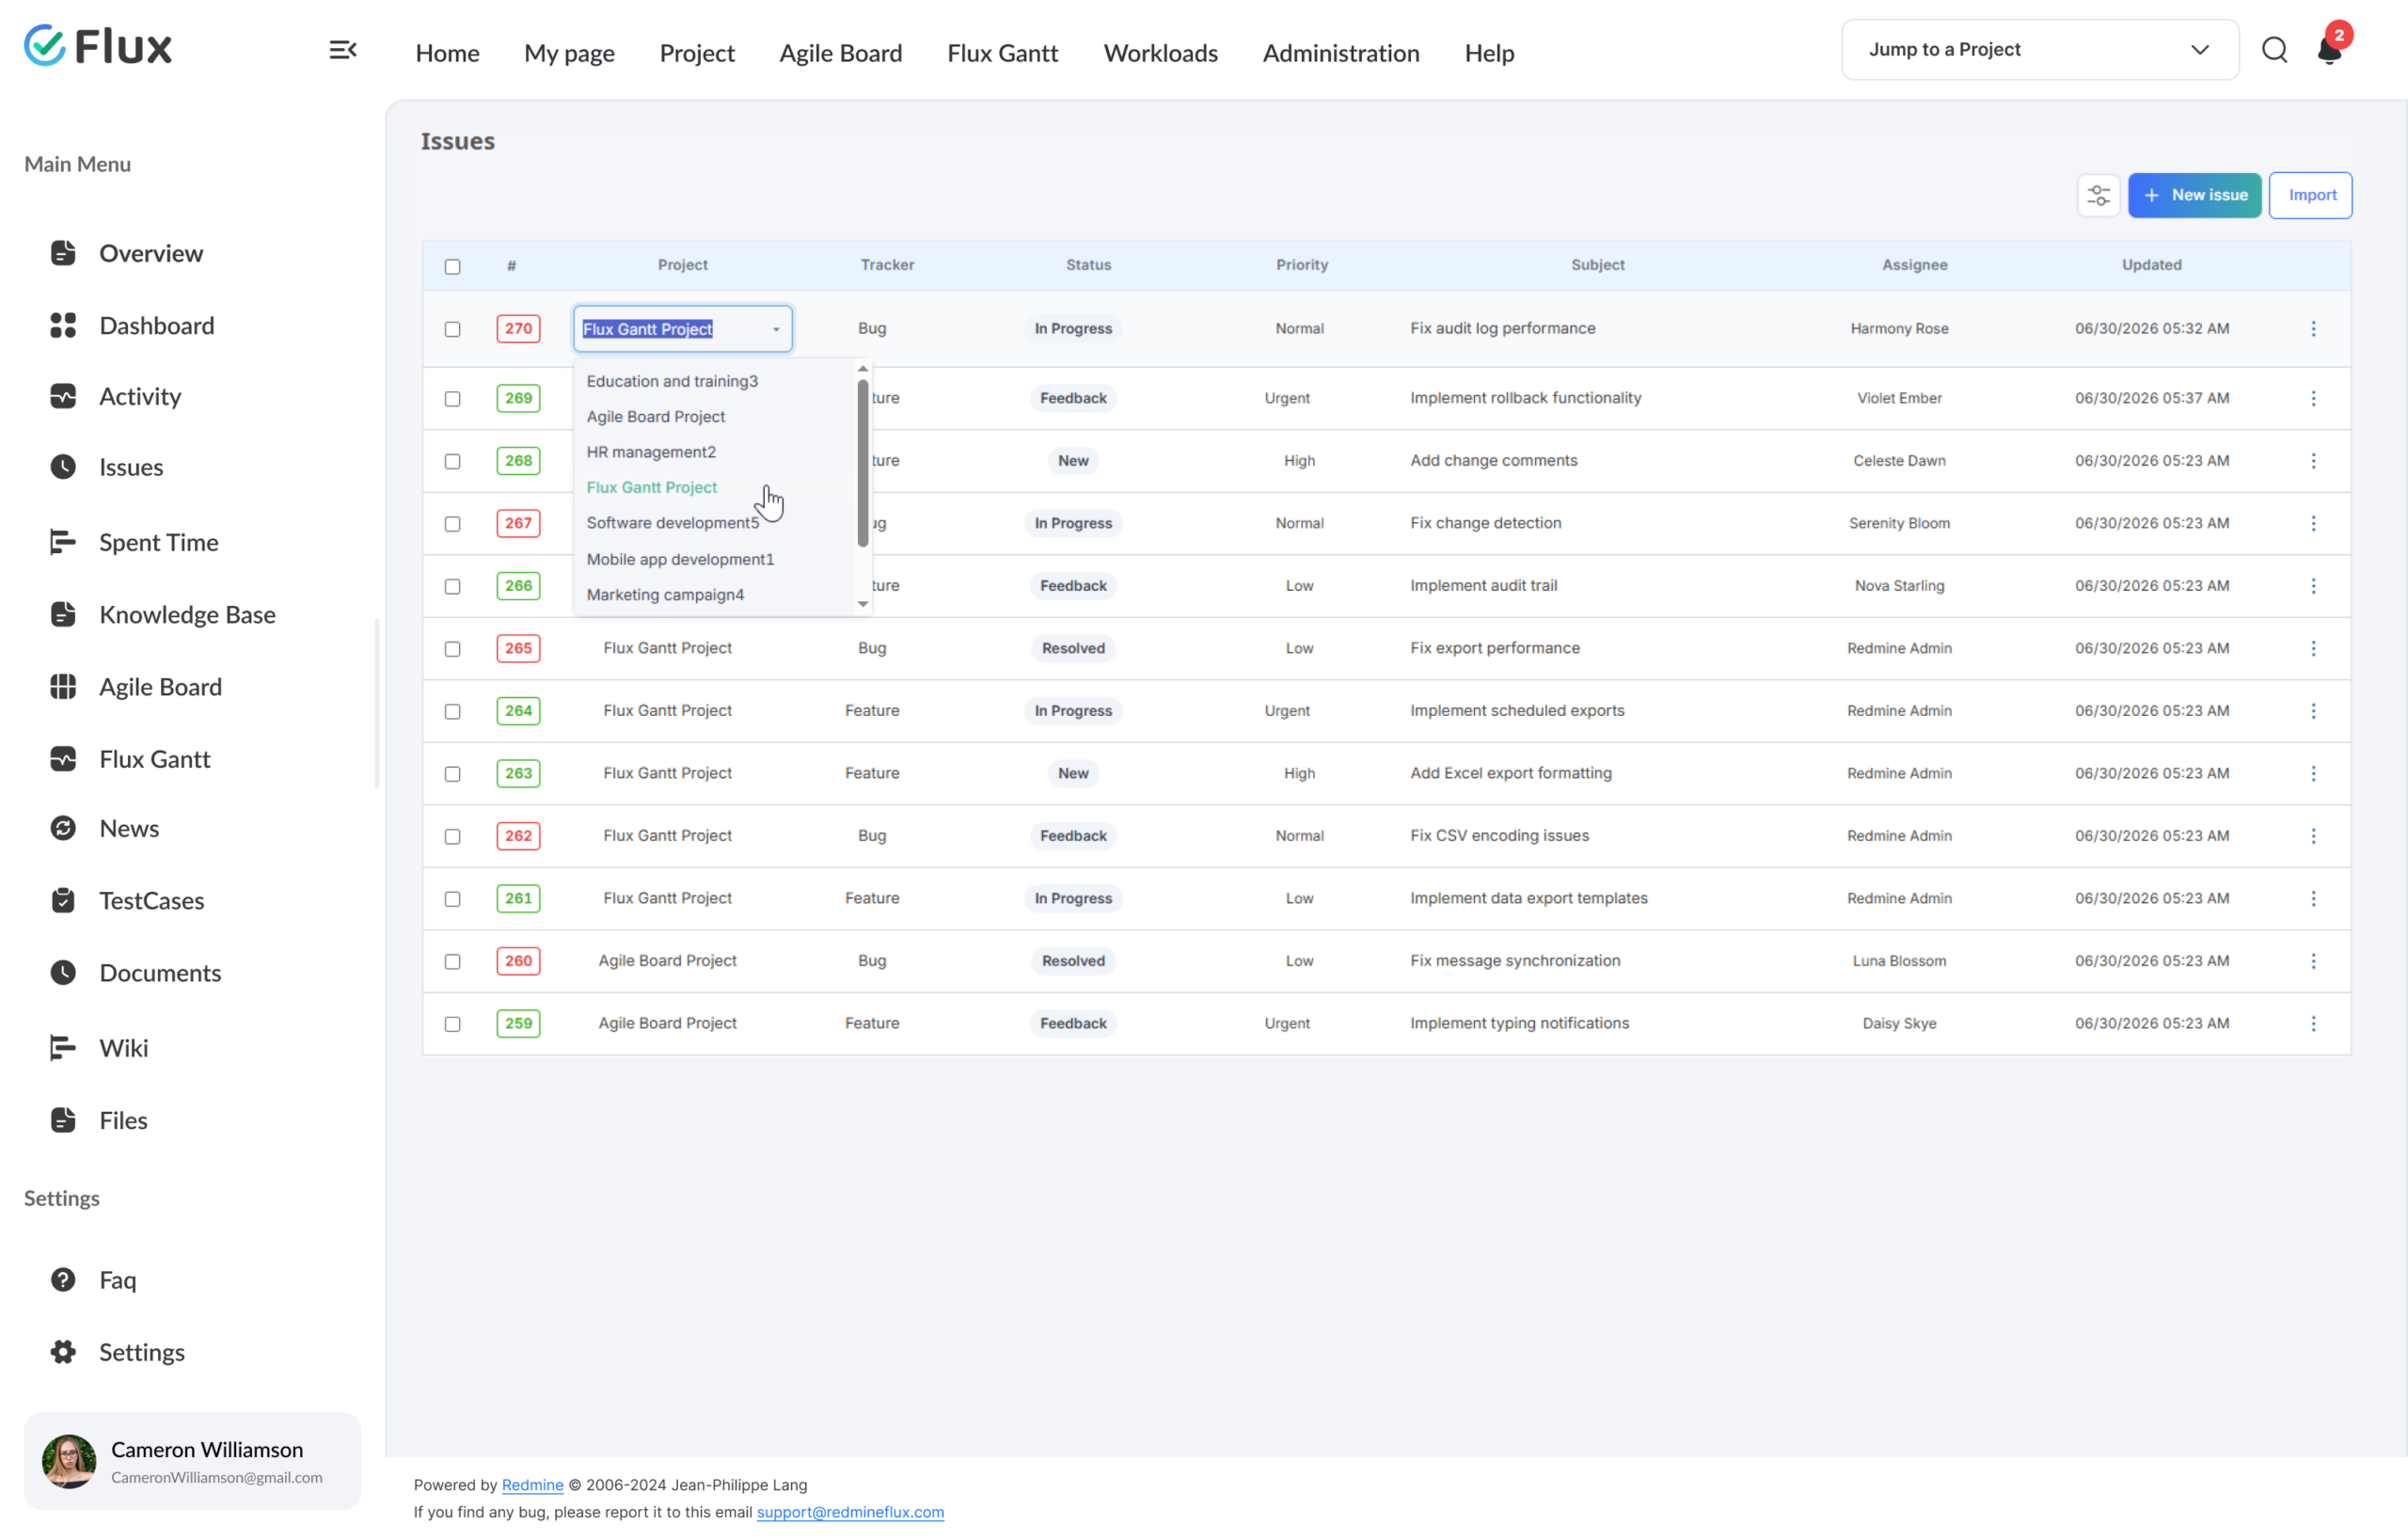Screen dimensions: 2408x1540
Task: Check the box for issue 259
Action: click(452, 1023)
